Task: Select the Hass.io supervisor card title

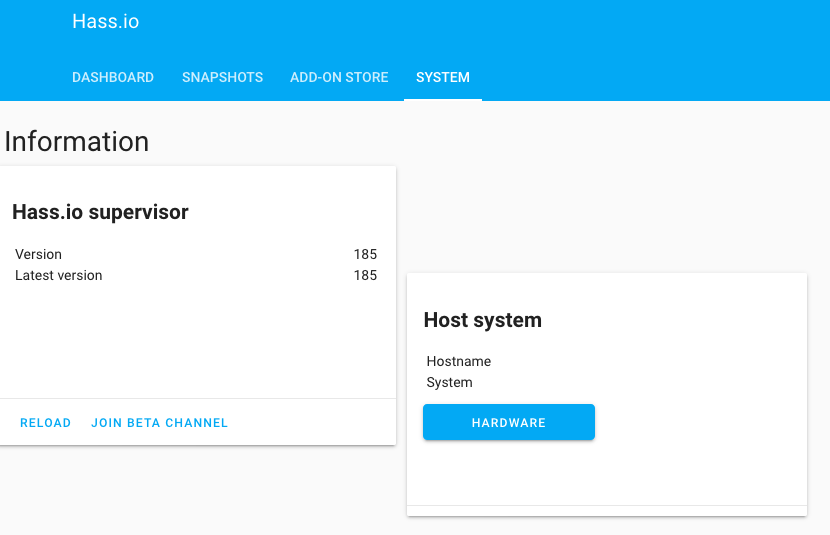Action: pyautogui.click(x=101, y=212)
